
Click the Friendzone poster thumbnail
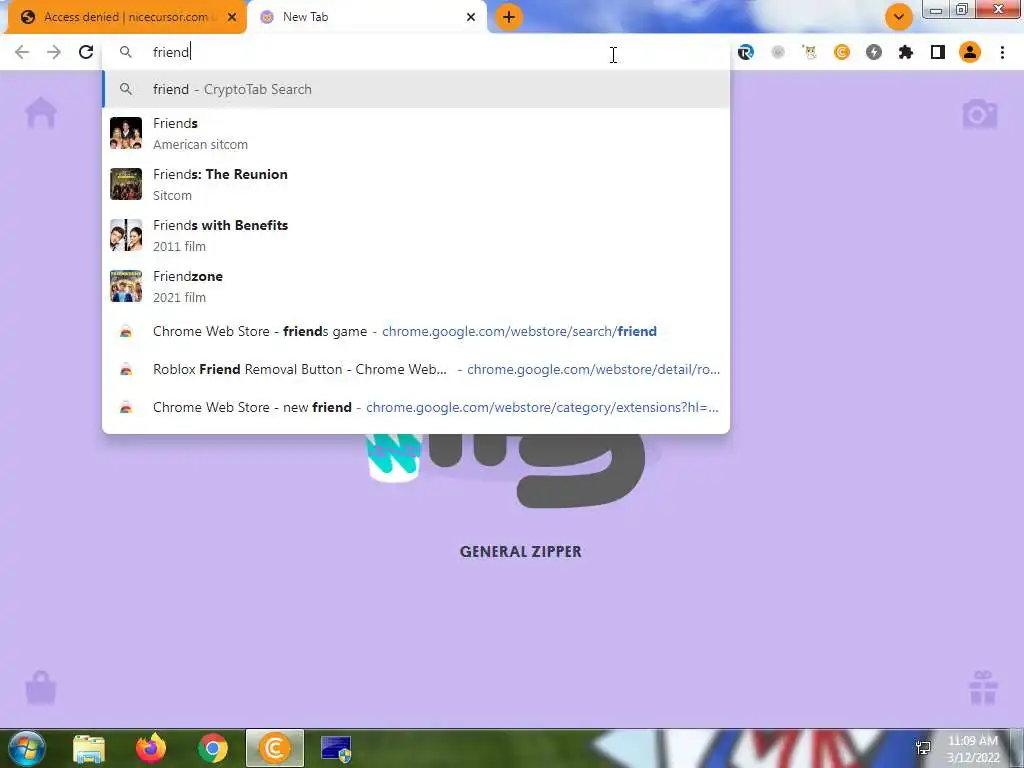[125, 286]
